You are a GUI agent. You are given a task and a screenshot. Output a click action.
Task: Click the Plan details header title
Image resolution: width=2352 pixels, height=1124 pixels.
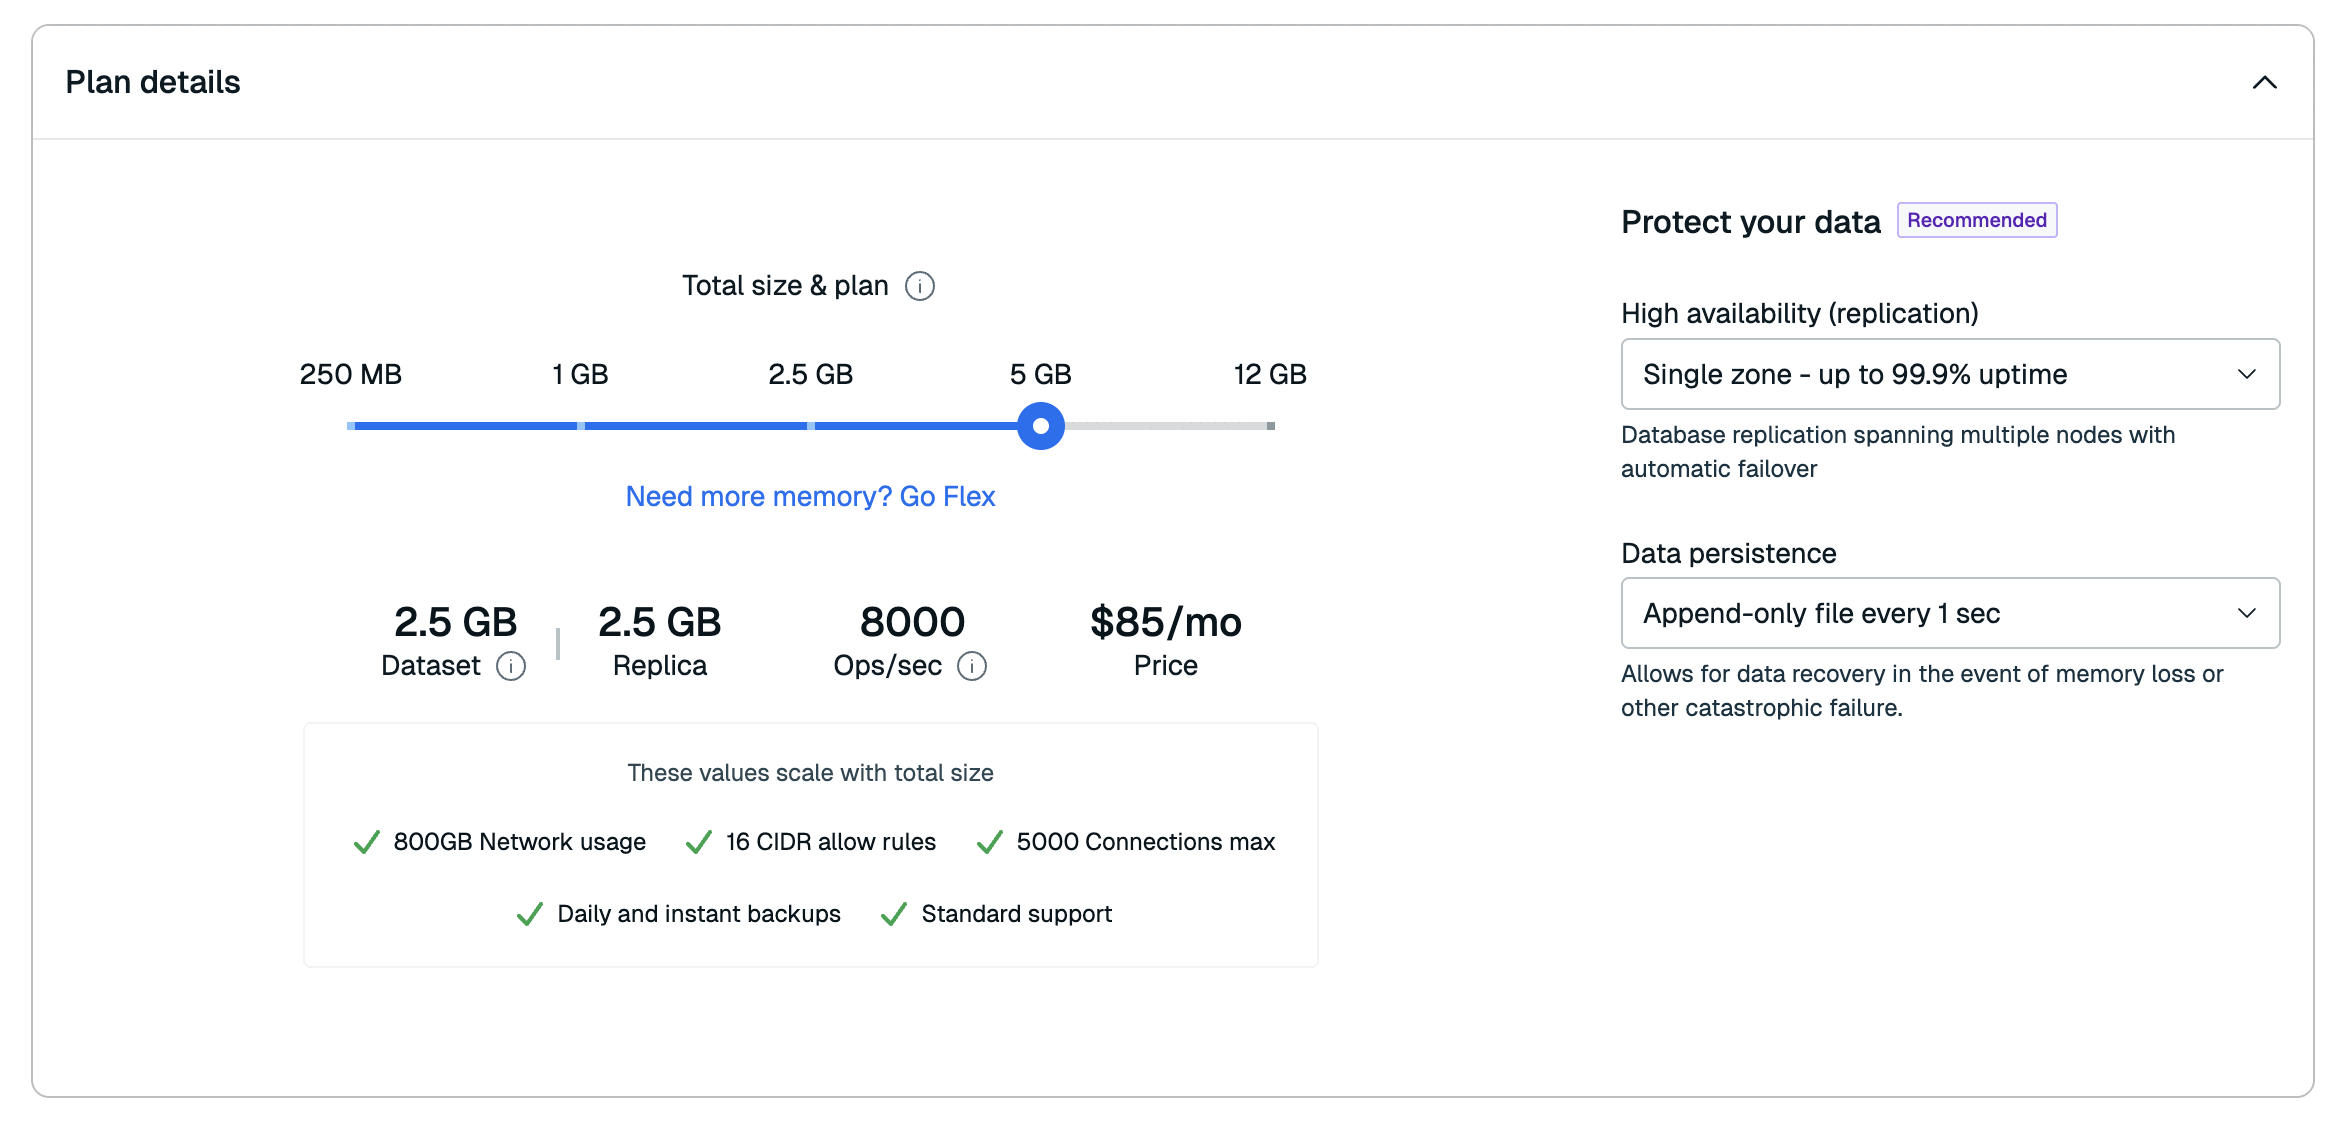tap(153, 82)
